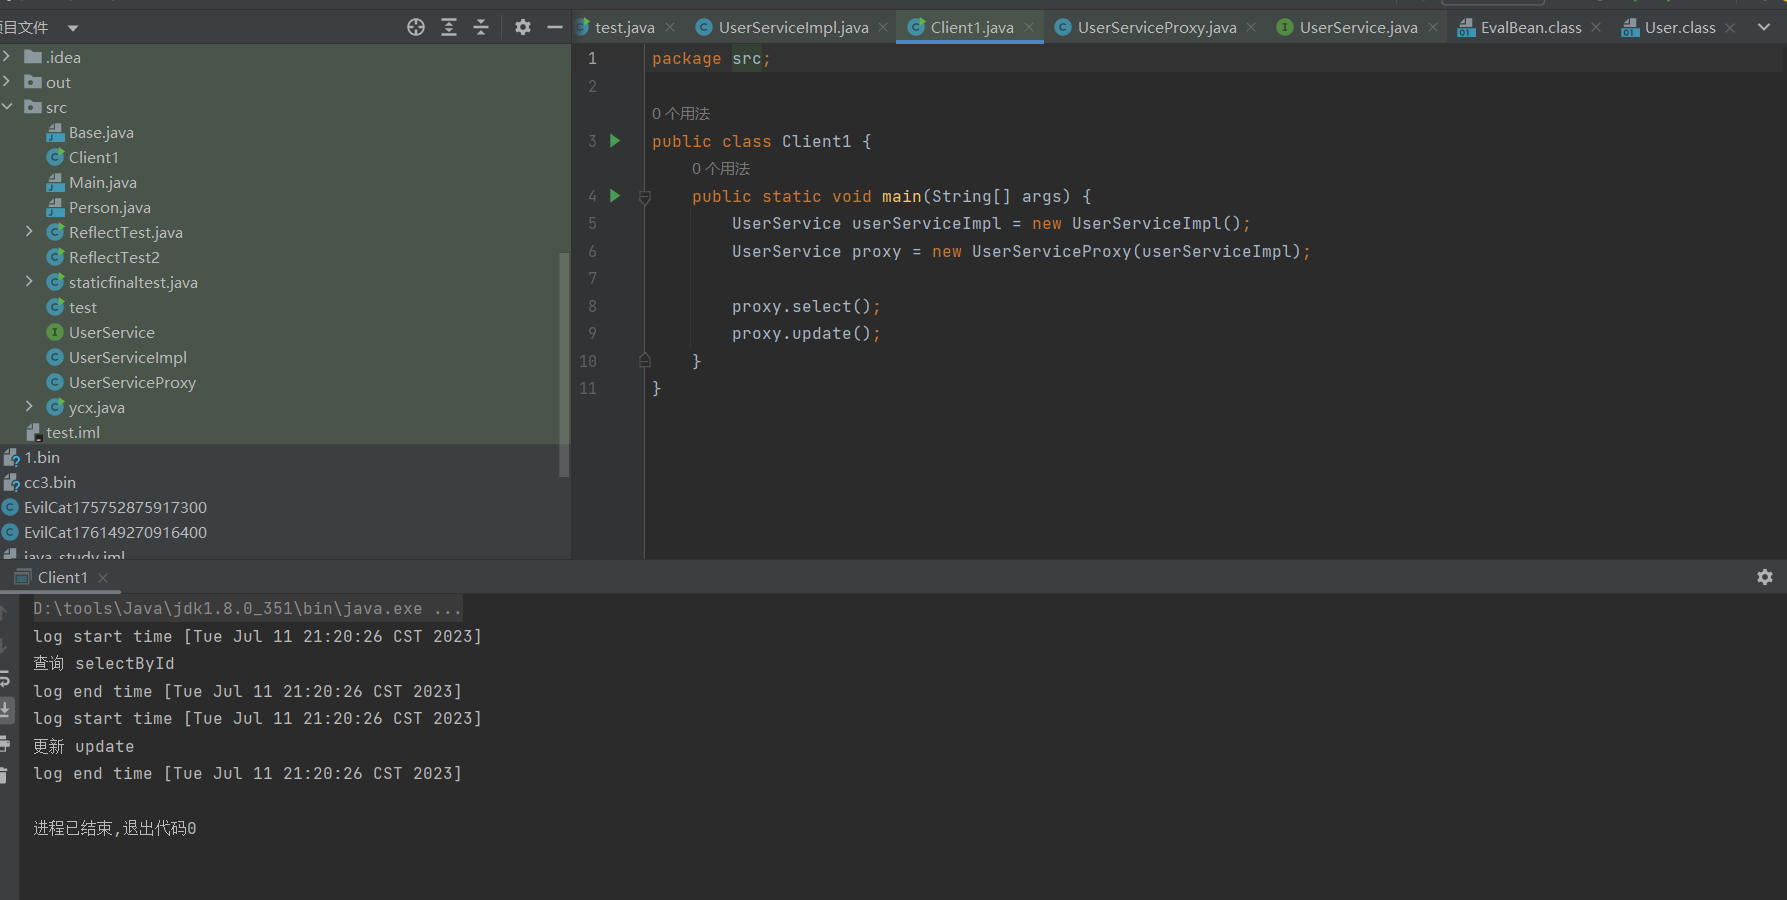Close the test.java tab
Image resolution: width=1787 pixels, height=900 pixels.
coord(670,27)
